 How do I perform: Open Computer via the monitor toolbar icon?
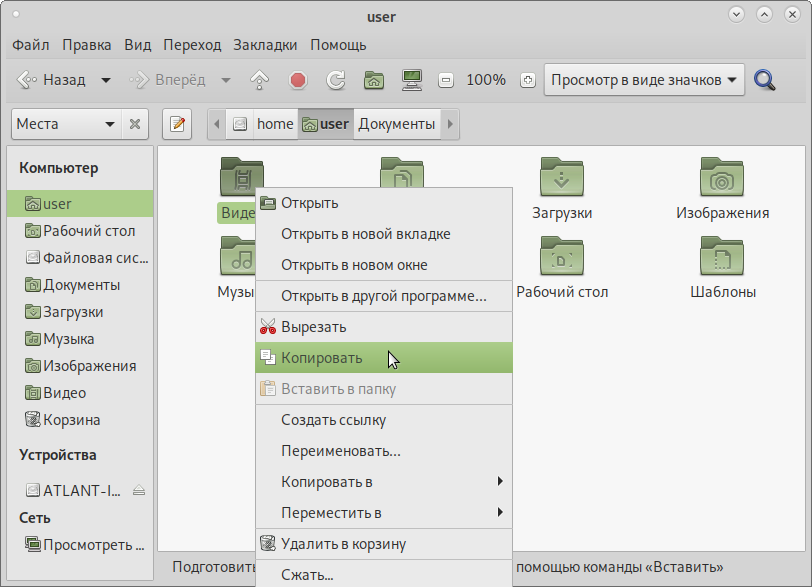click(410, 80)
